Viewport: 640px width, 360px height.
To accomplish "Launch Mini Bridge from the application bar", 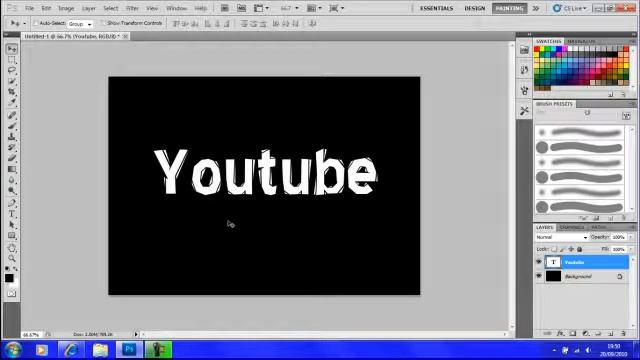I will click(x=242, y=8).
